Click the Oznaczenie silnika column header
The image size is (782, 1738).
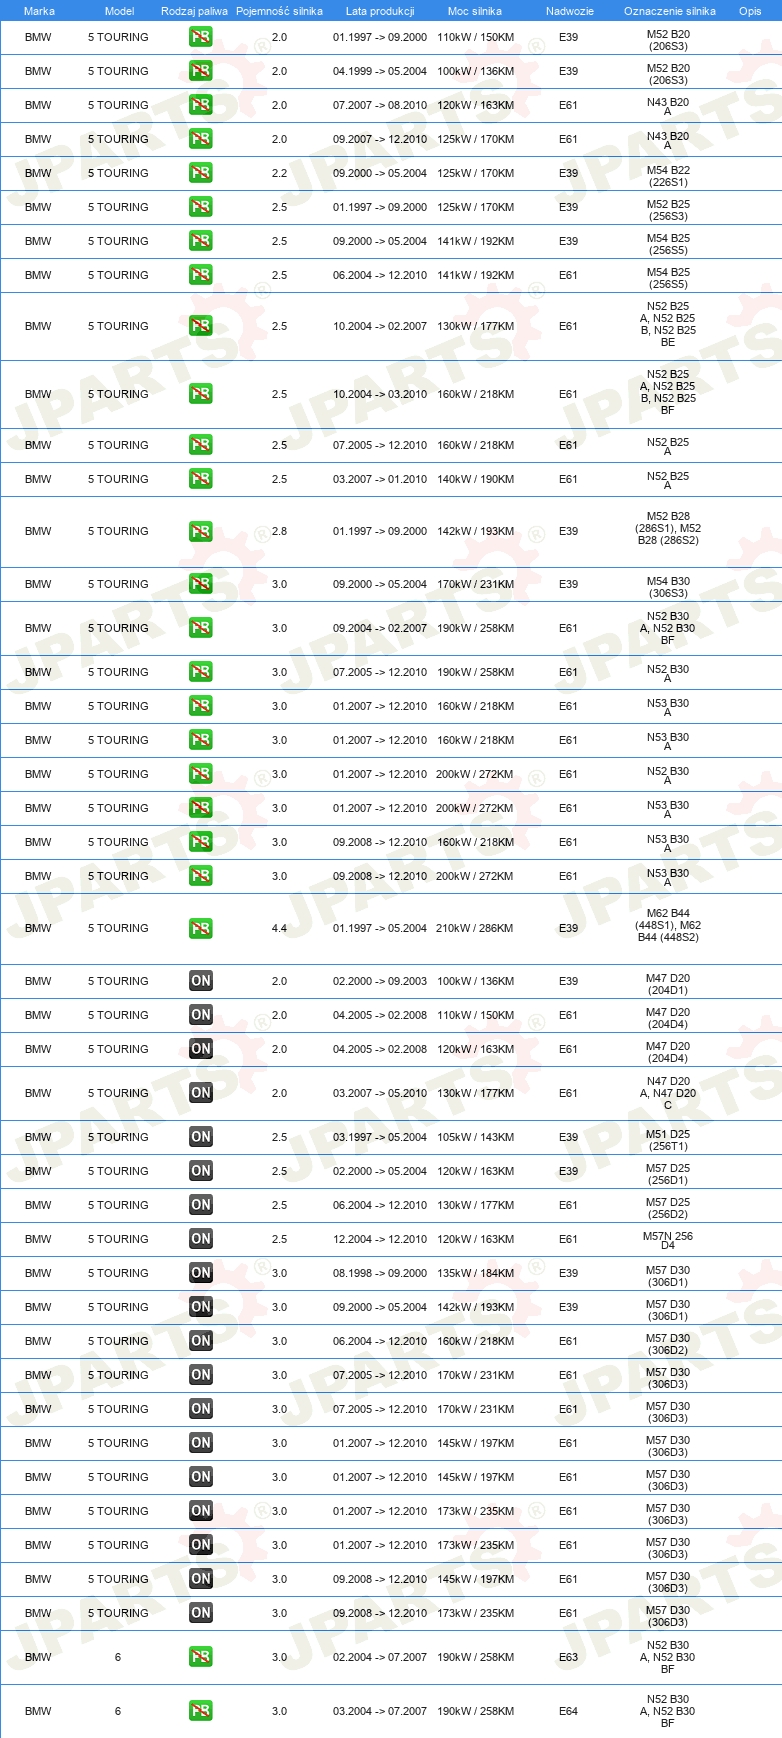pos(669,11)
